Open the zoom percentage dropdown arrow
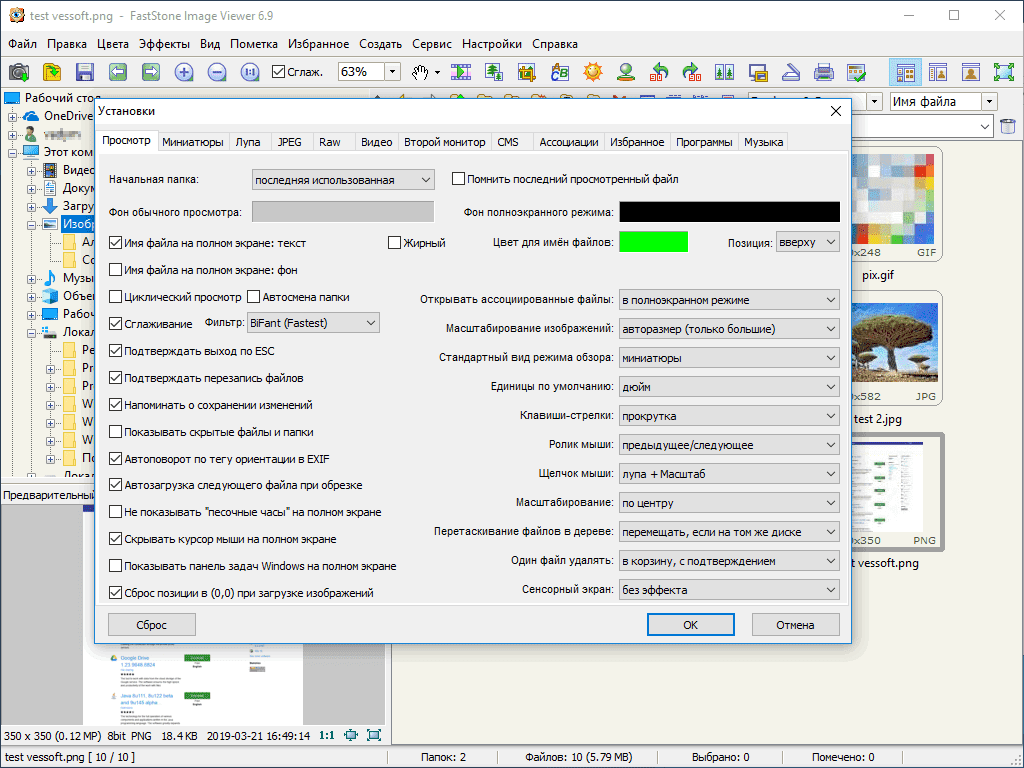This screenshot has width=1024, height=768. pyautogui.click(x=392, y=72)
